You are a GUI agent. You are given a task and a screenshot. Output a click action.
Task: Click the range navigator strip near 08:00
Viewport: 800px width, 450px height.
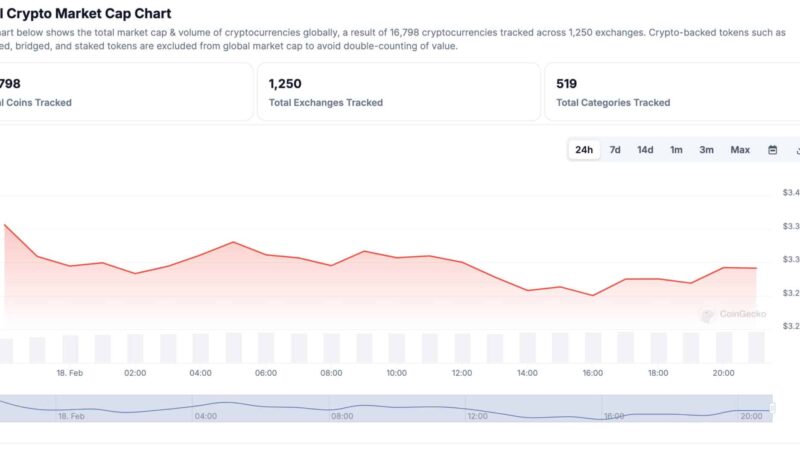pyautogui.click(x=343, y=409)
